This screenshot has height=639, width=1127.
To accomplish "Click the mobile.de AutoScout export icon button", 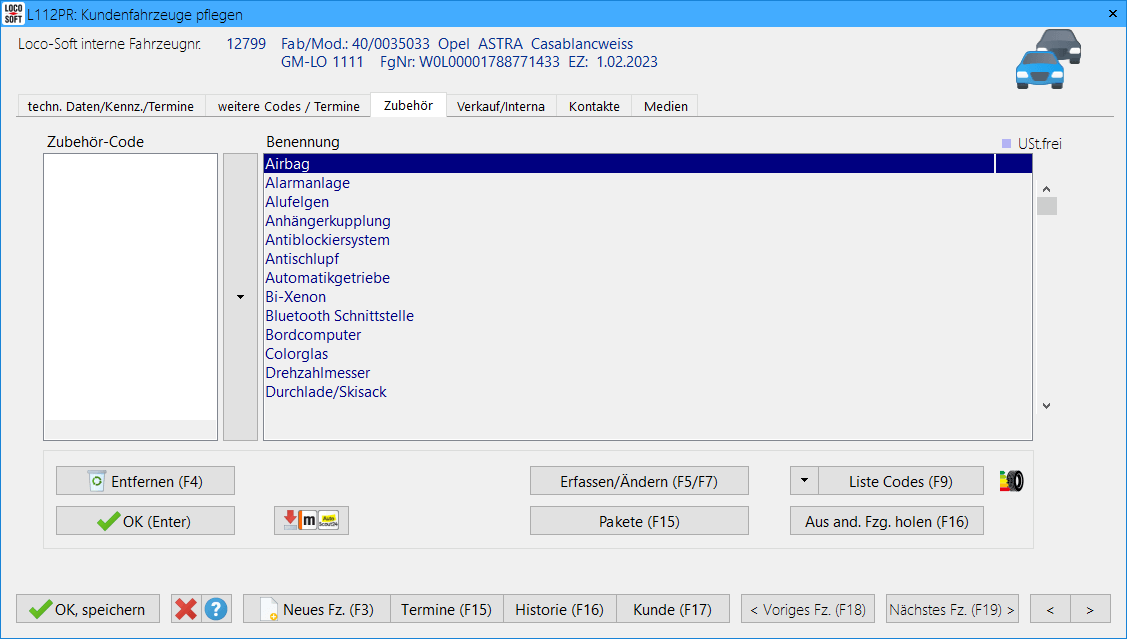I will pos(311,521).
